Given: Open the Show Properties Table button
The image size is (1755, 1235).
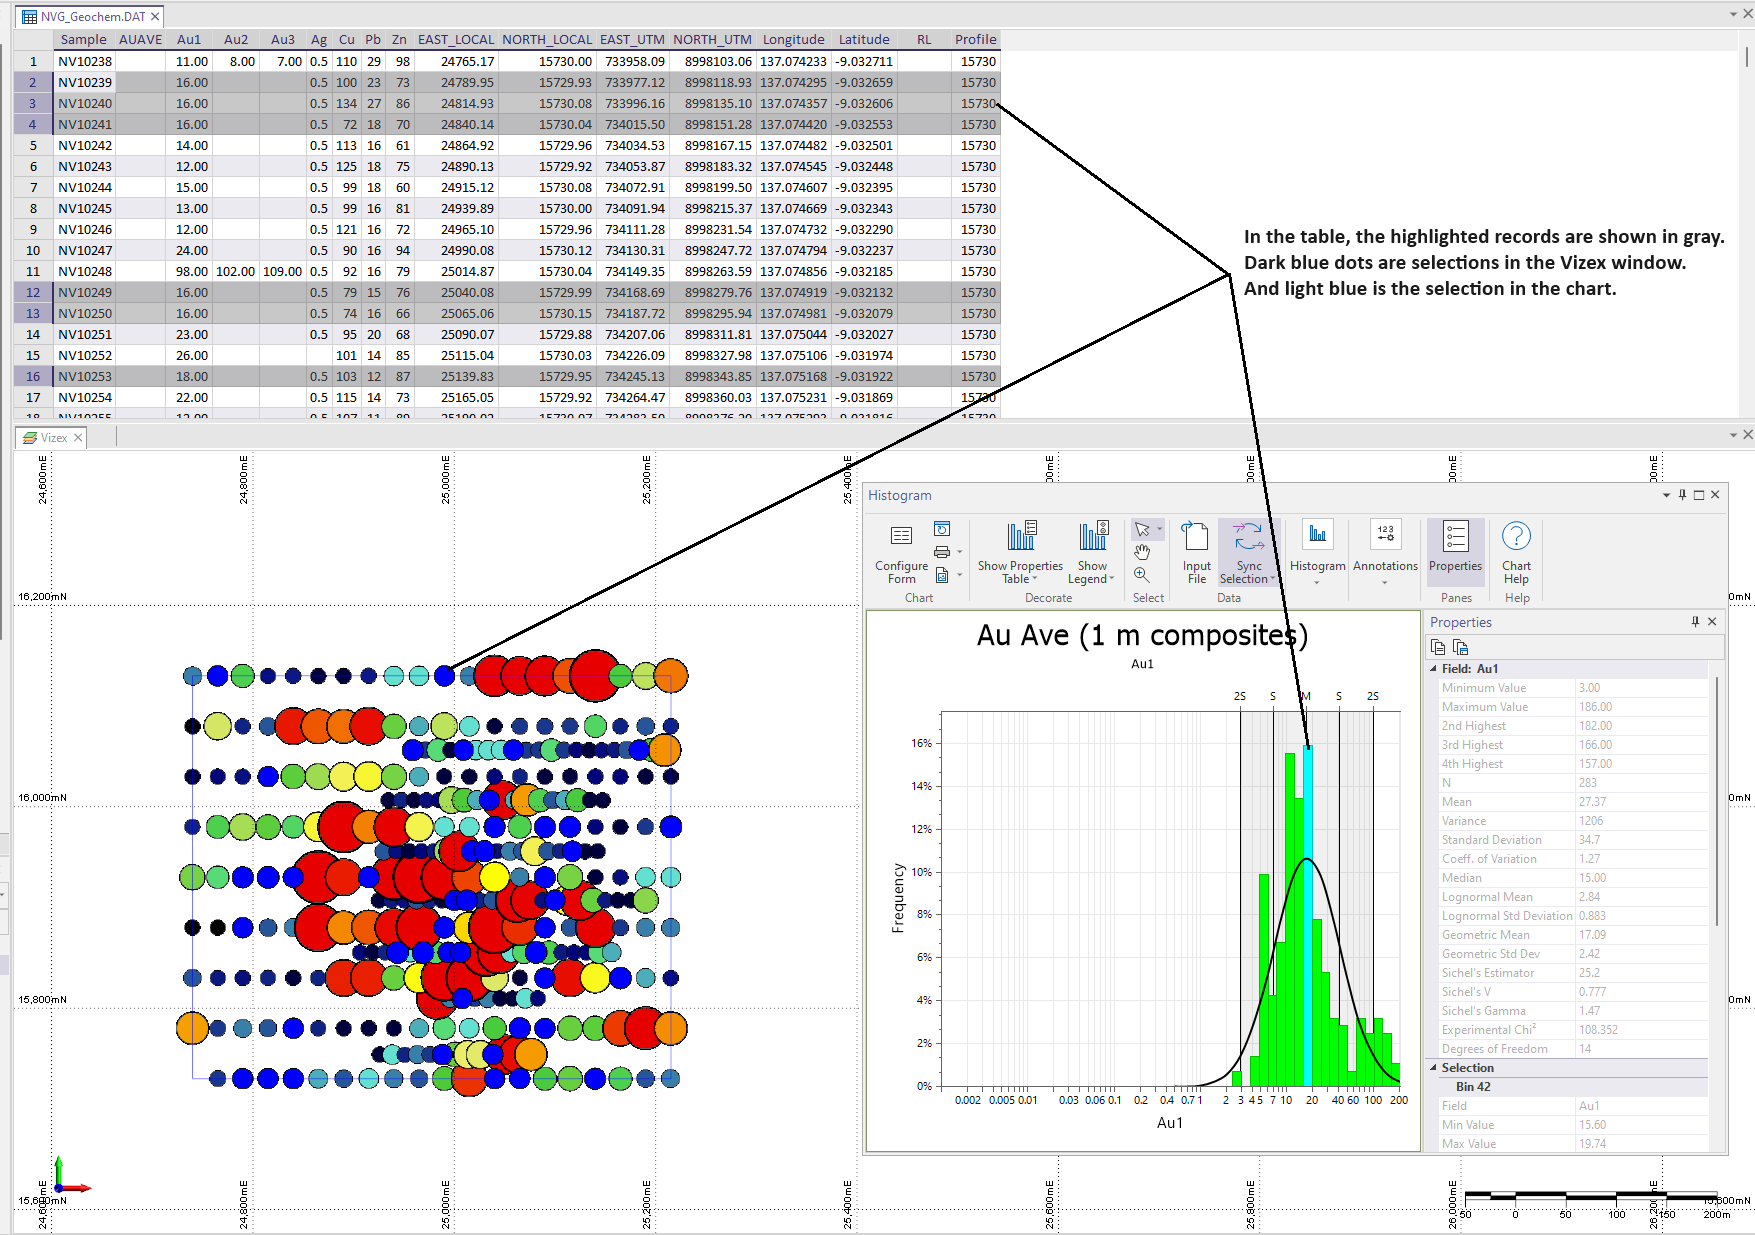Looking at the screenshot, I should [1020, 551].
